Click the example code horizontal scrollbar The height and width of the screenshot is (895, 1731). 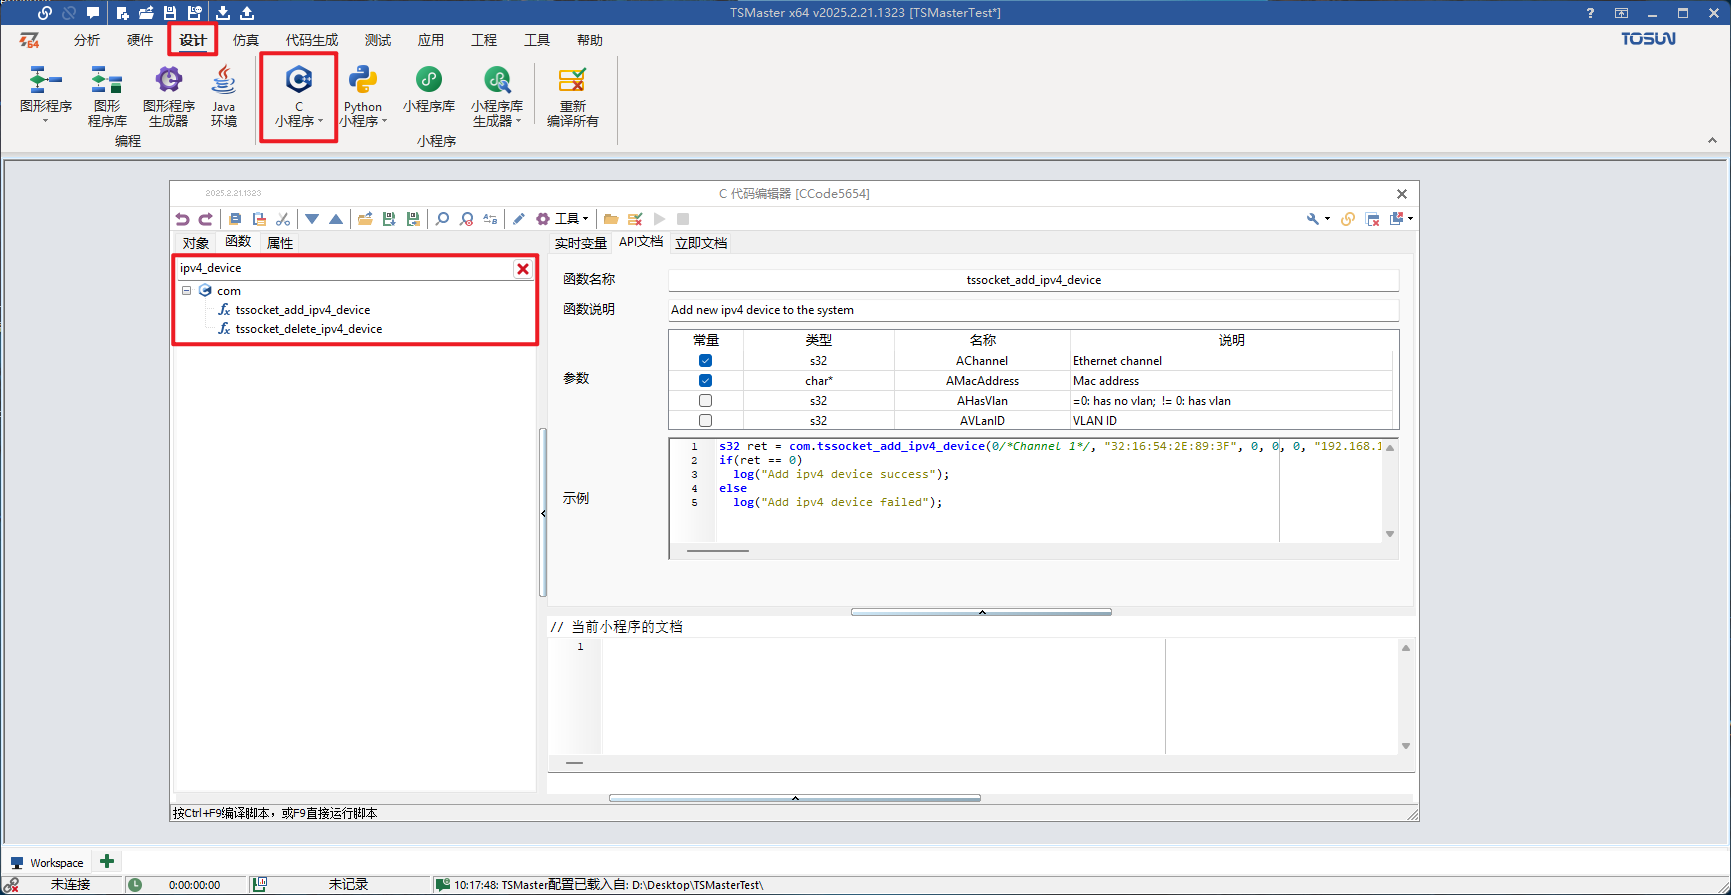(x=718, y=551)
